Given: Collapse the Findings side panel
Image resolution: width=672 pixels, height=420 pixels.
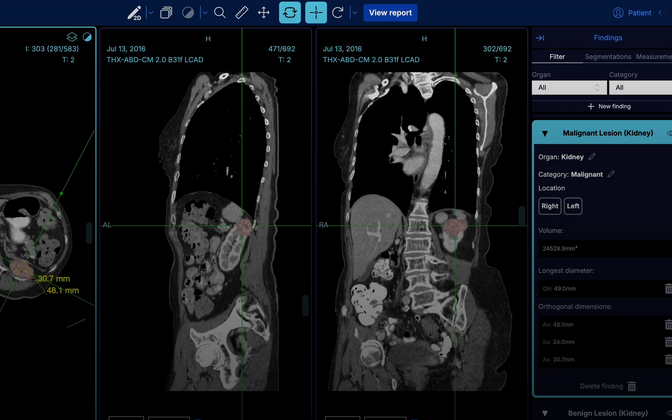Looking at the screenshot, I should tap(541, 38).
